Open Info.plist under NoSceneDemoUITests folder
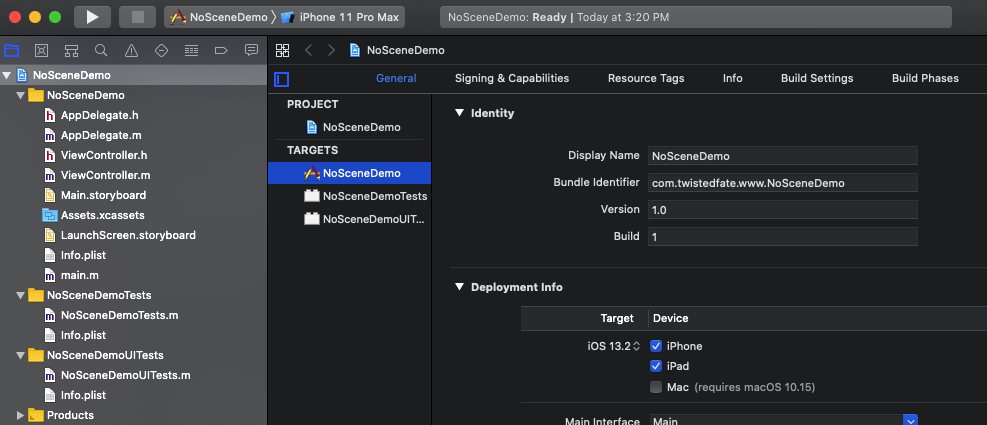Image resolution: width=987 pixels, height=425 pixels. pyautogui.click(x=83, y=395)
